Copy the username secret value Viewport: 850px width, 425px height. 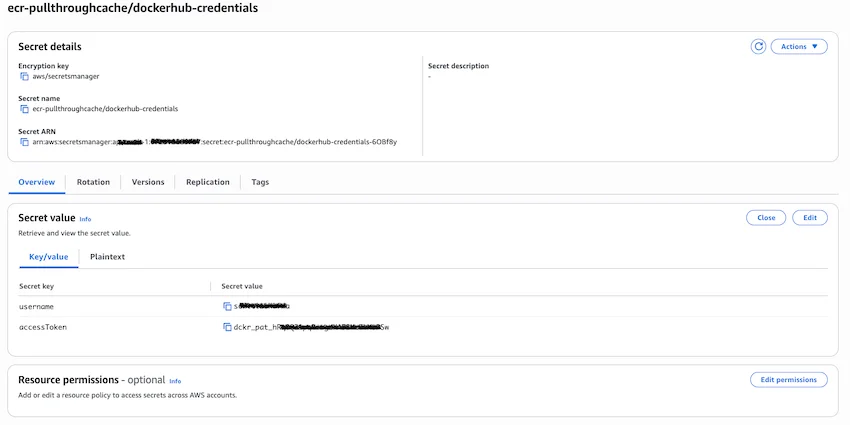tap(227, 306)
